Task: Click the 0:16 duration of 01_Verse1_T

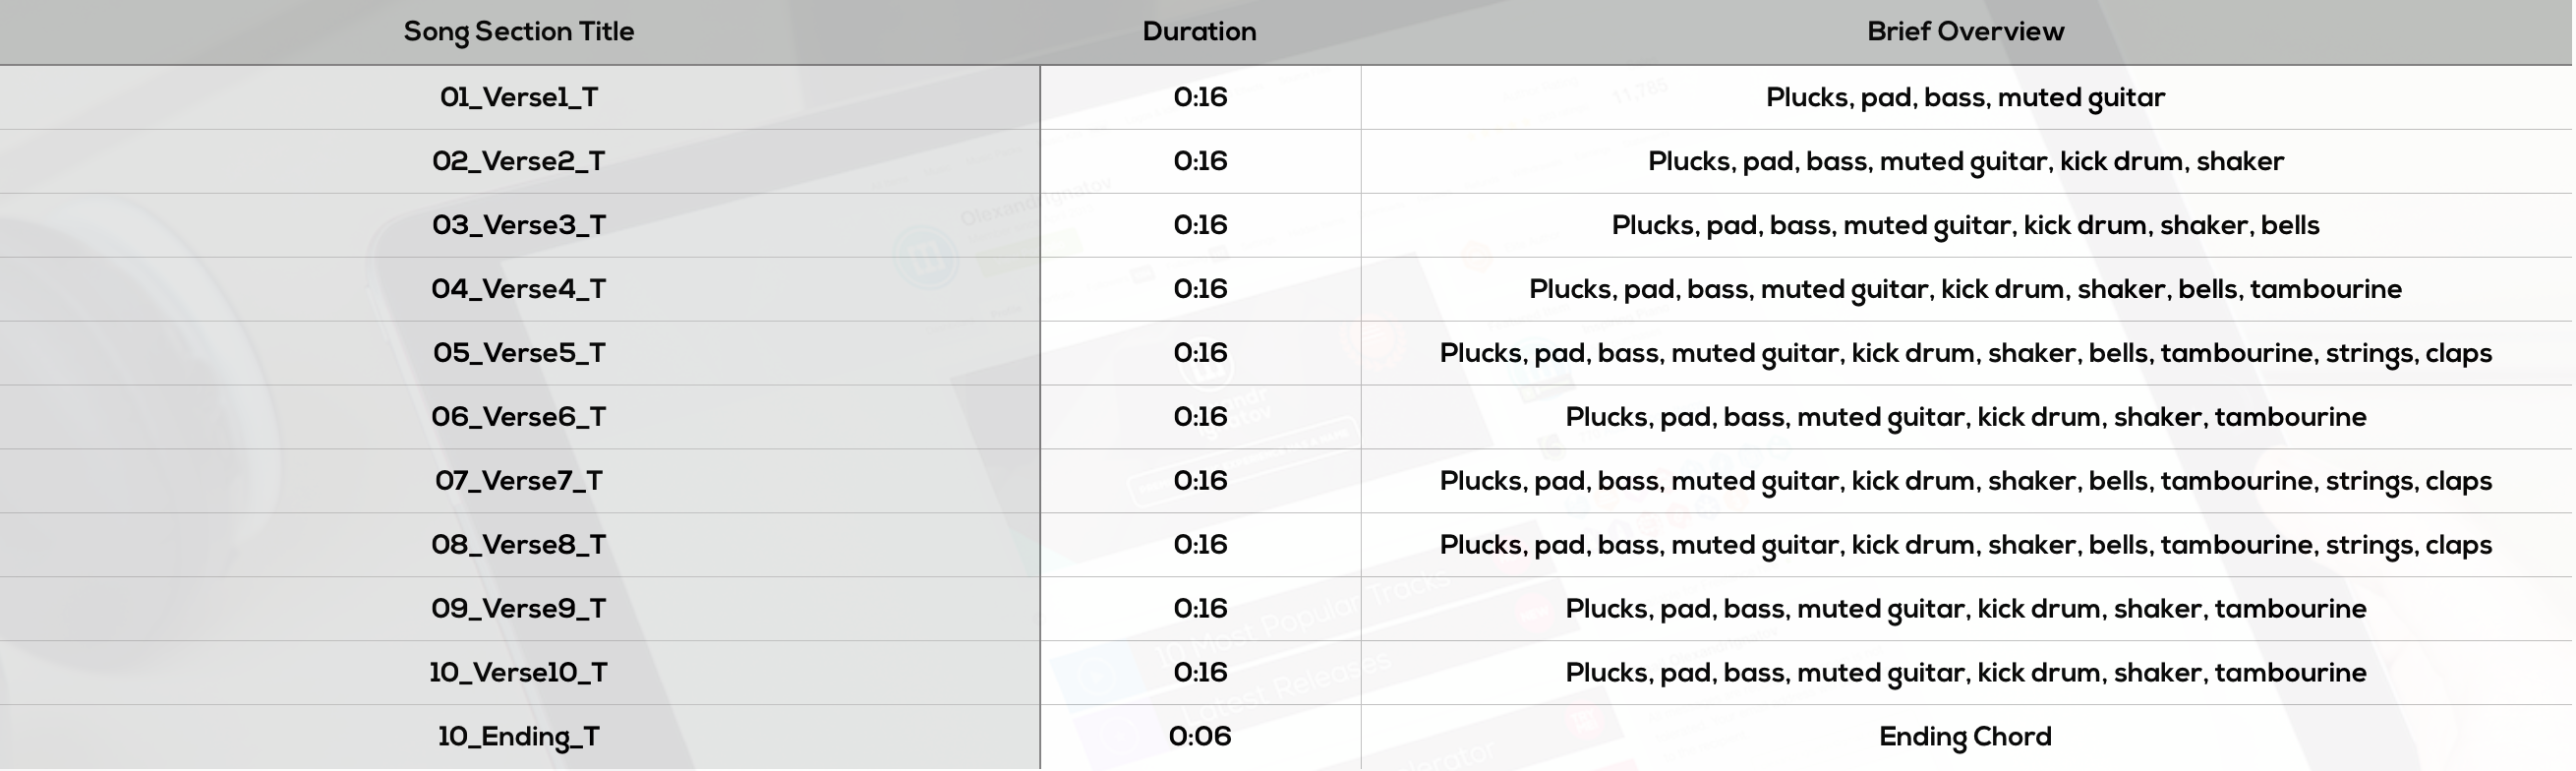Action: (x=1200, y=97)
